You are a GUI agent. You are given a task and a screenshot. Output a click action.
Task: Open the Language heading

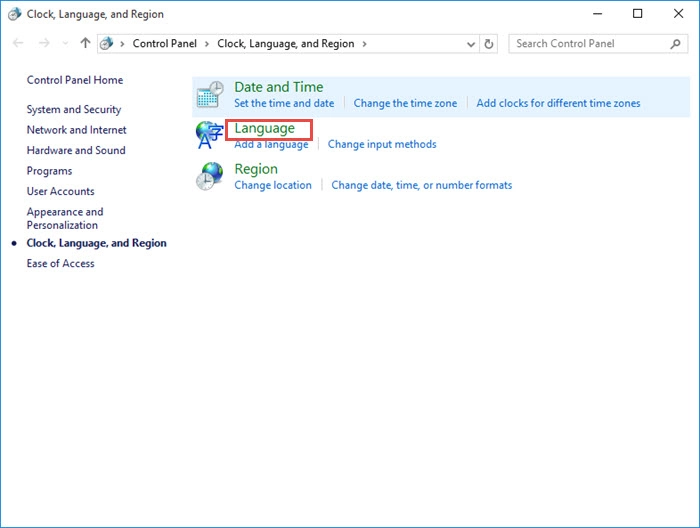coord(265,129)
